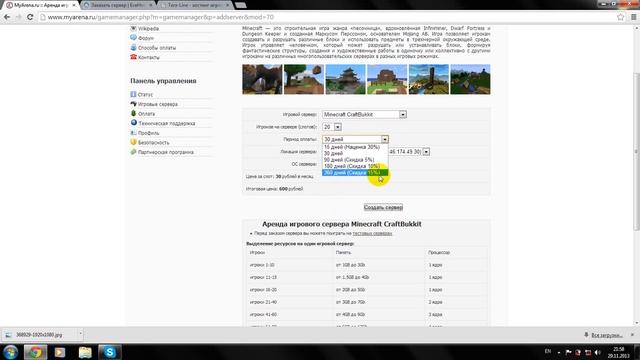Switch to the MyArena.ru browser tab
The width and height of the screenshot is (640, 360).
[x=40, y=5]
